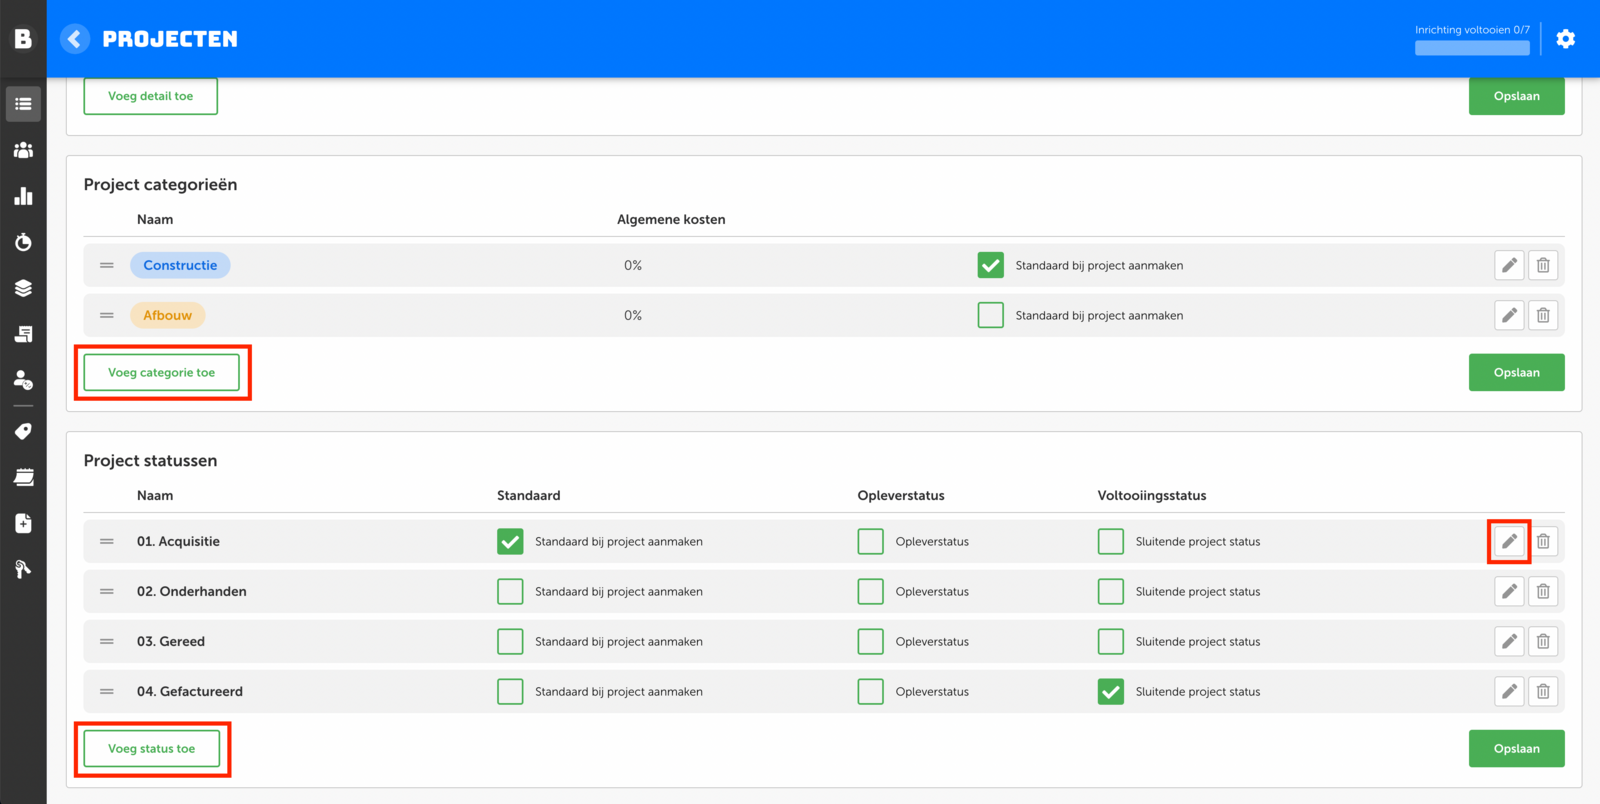Click the back arrow next to Projecten
The image size is (1600, 804).
(x=75, y=39)
